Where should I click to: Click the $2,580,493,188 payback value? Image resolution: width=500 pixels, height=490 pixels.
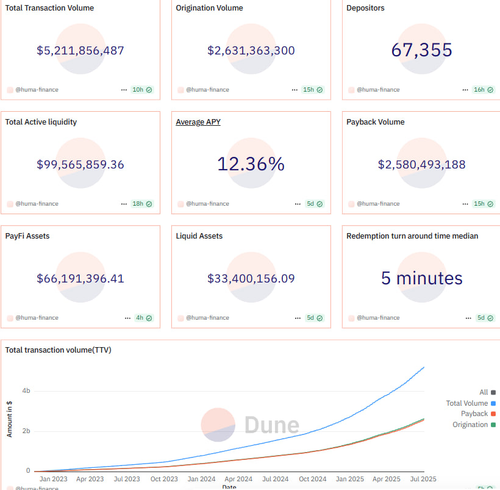422,164
